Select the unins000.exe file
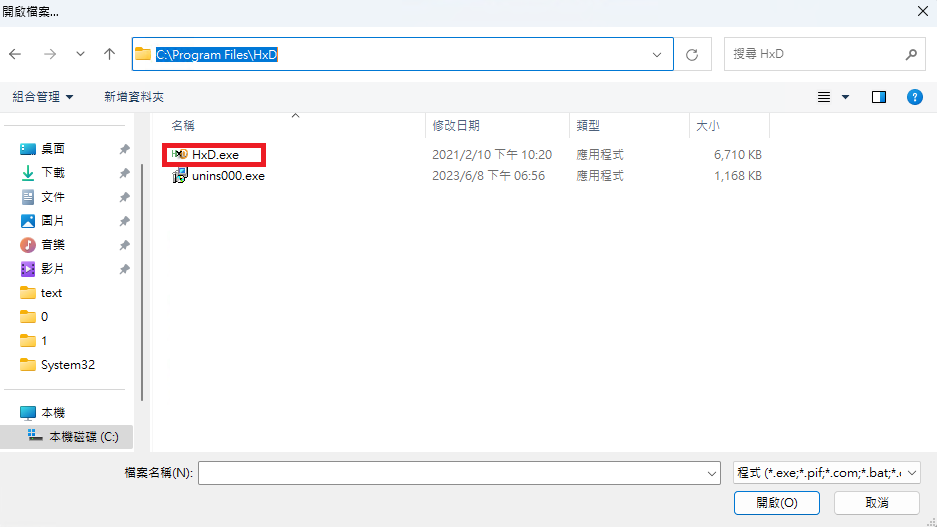The height and width of the screenshot is (527, 937). click(x=228, y=176)
